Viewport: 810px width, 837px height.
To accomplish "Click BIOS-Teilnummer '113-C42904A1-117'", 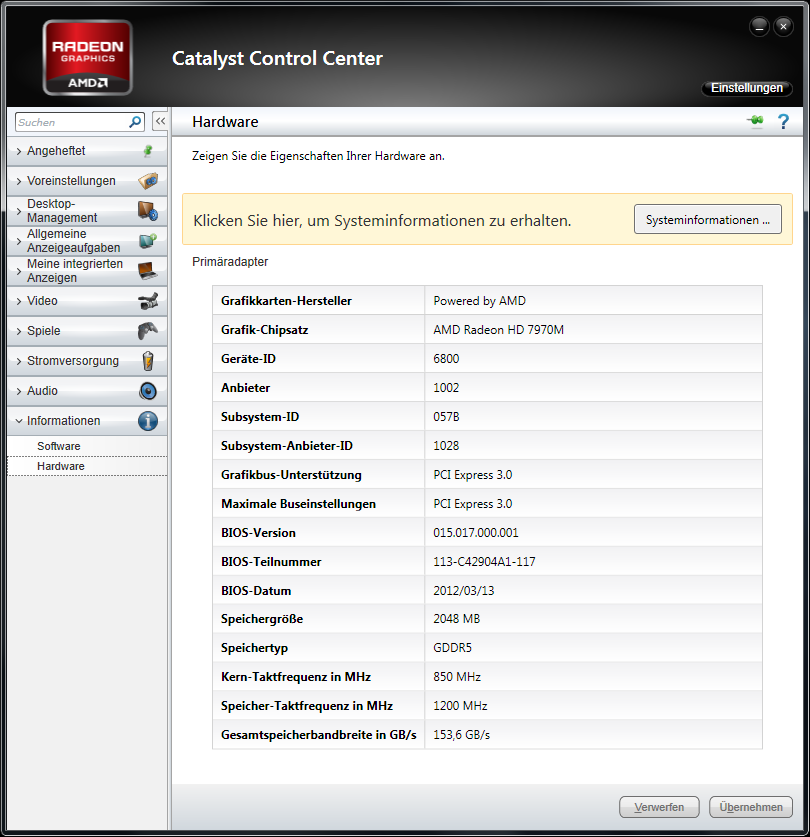I will pos(484,562).
